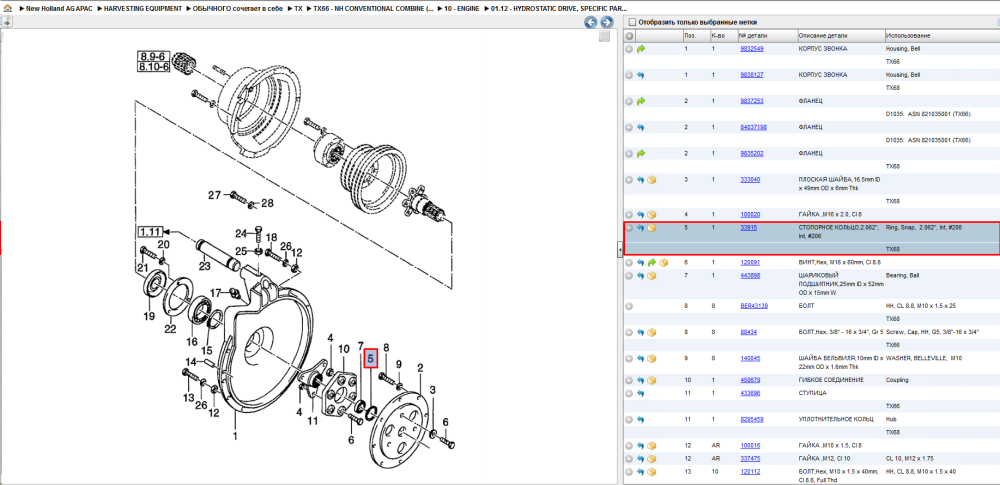Sort by 'Использование' column header

click(941, 36)
